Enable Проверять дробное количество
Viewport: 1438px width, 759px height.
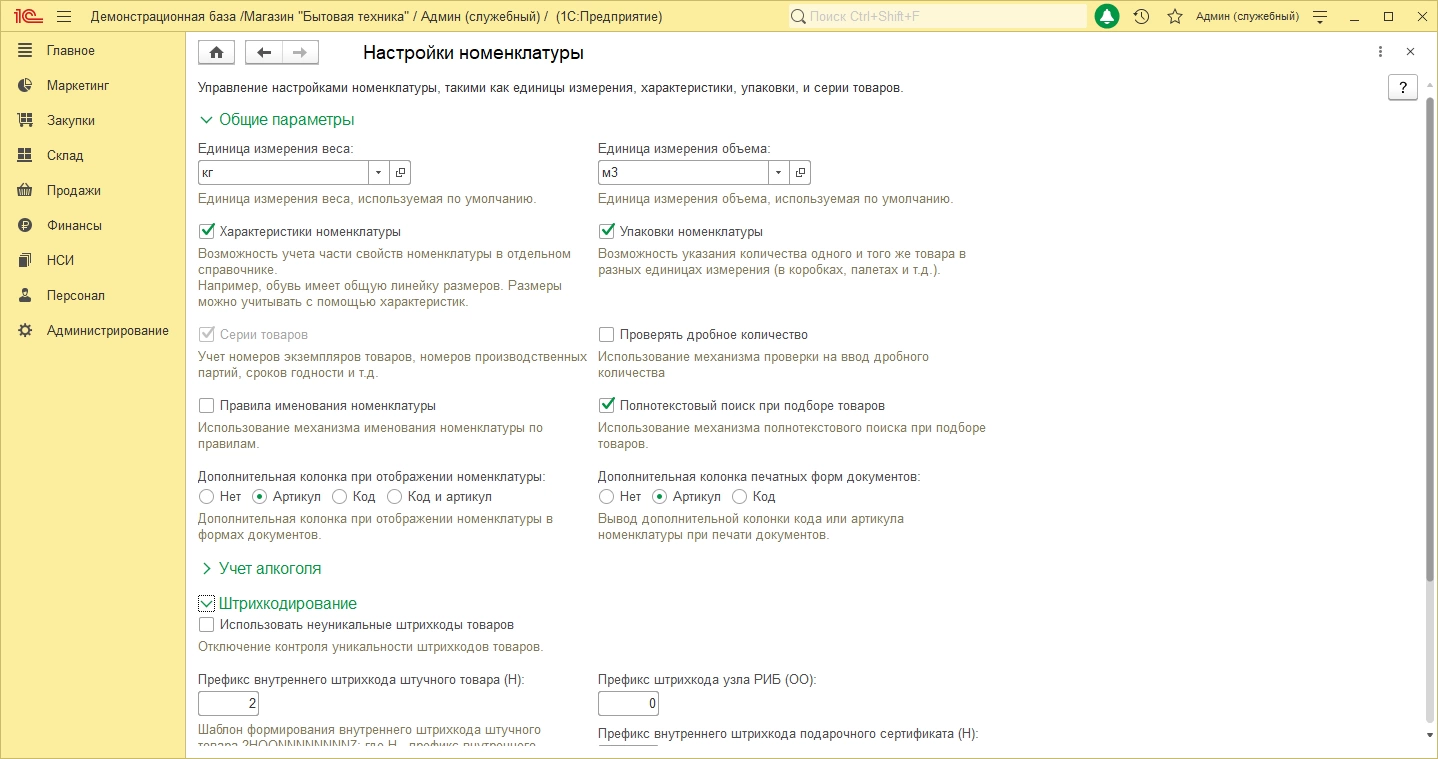(x=607, y=334)
